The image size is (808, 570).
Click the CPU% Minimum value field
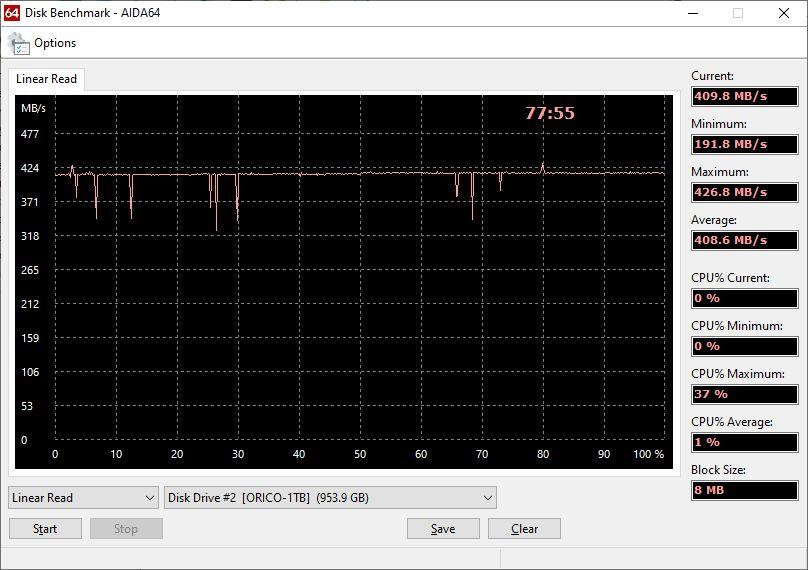(x=745, y=346)
